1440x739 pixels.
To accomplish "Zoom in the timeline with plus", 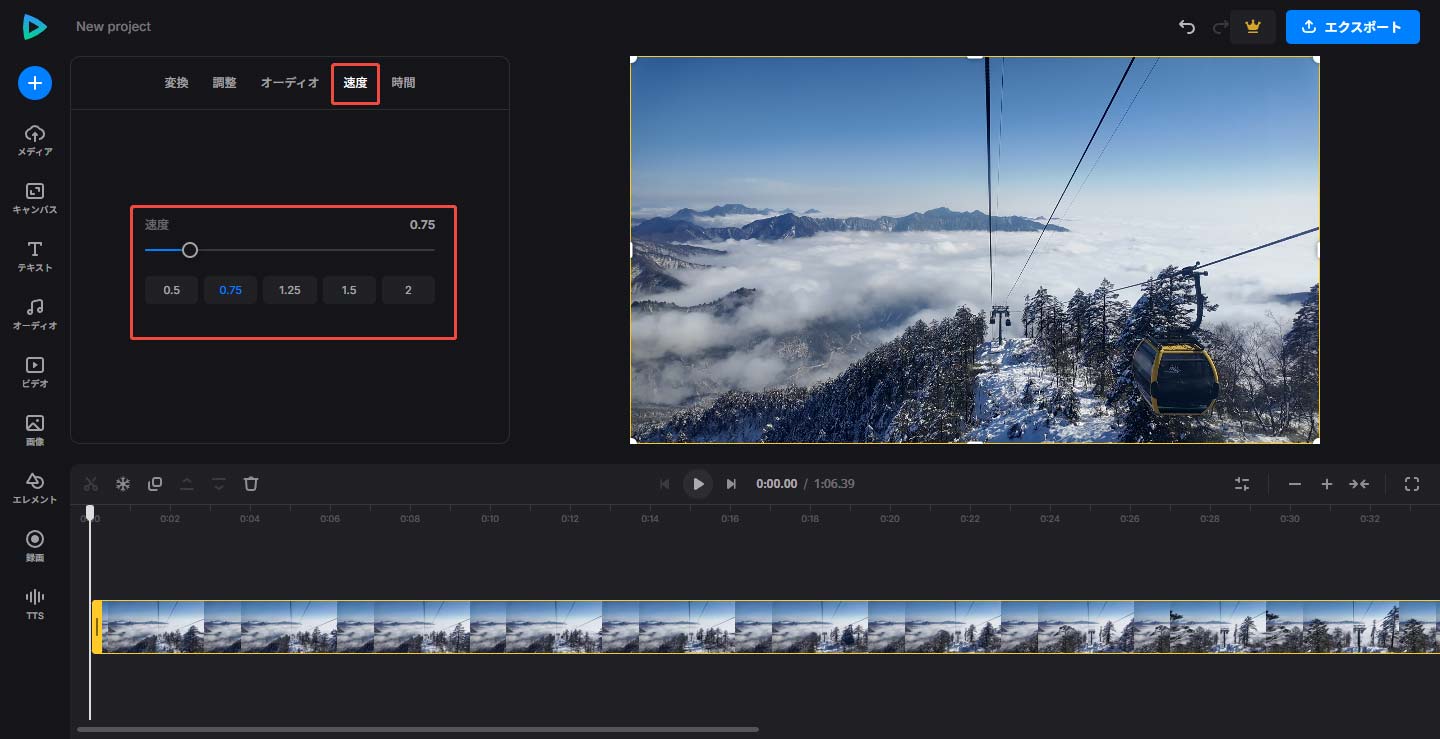I will (x=1327, y=484).
